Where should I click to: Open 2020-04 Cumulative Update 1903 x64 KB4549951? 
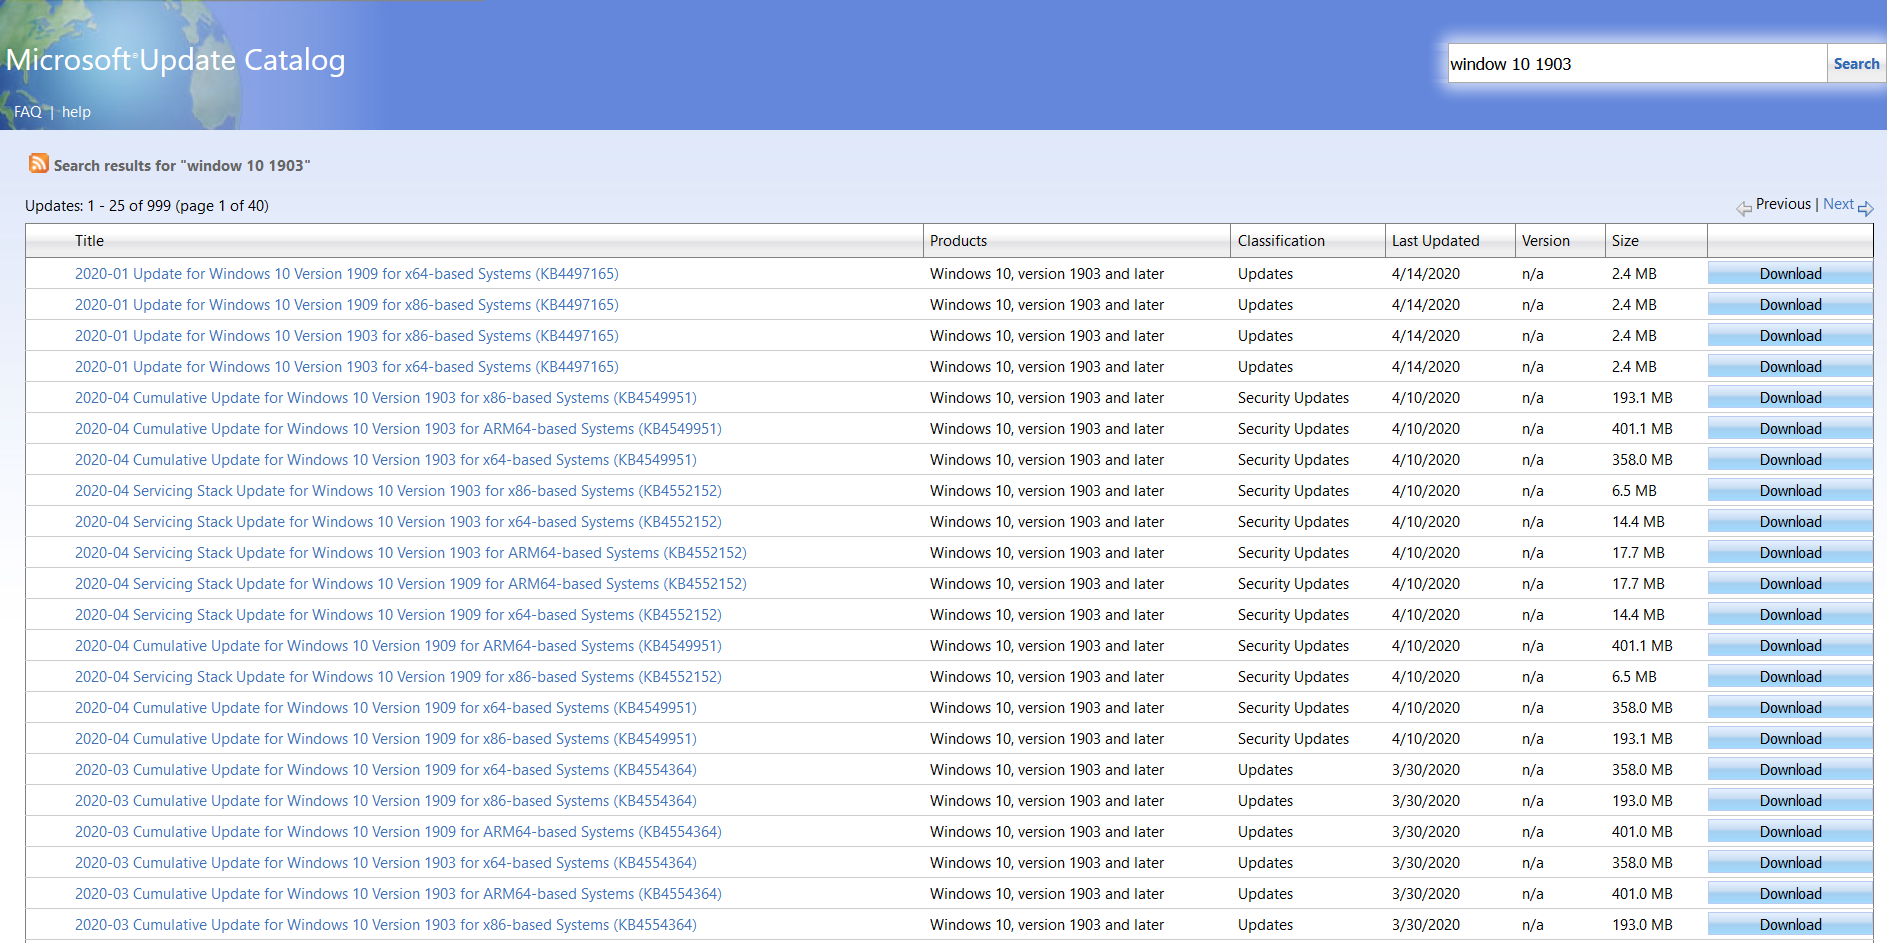coord(385,460)
